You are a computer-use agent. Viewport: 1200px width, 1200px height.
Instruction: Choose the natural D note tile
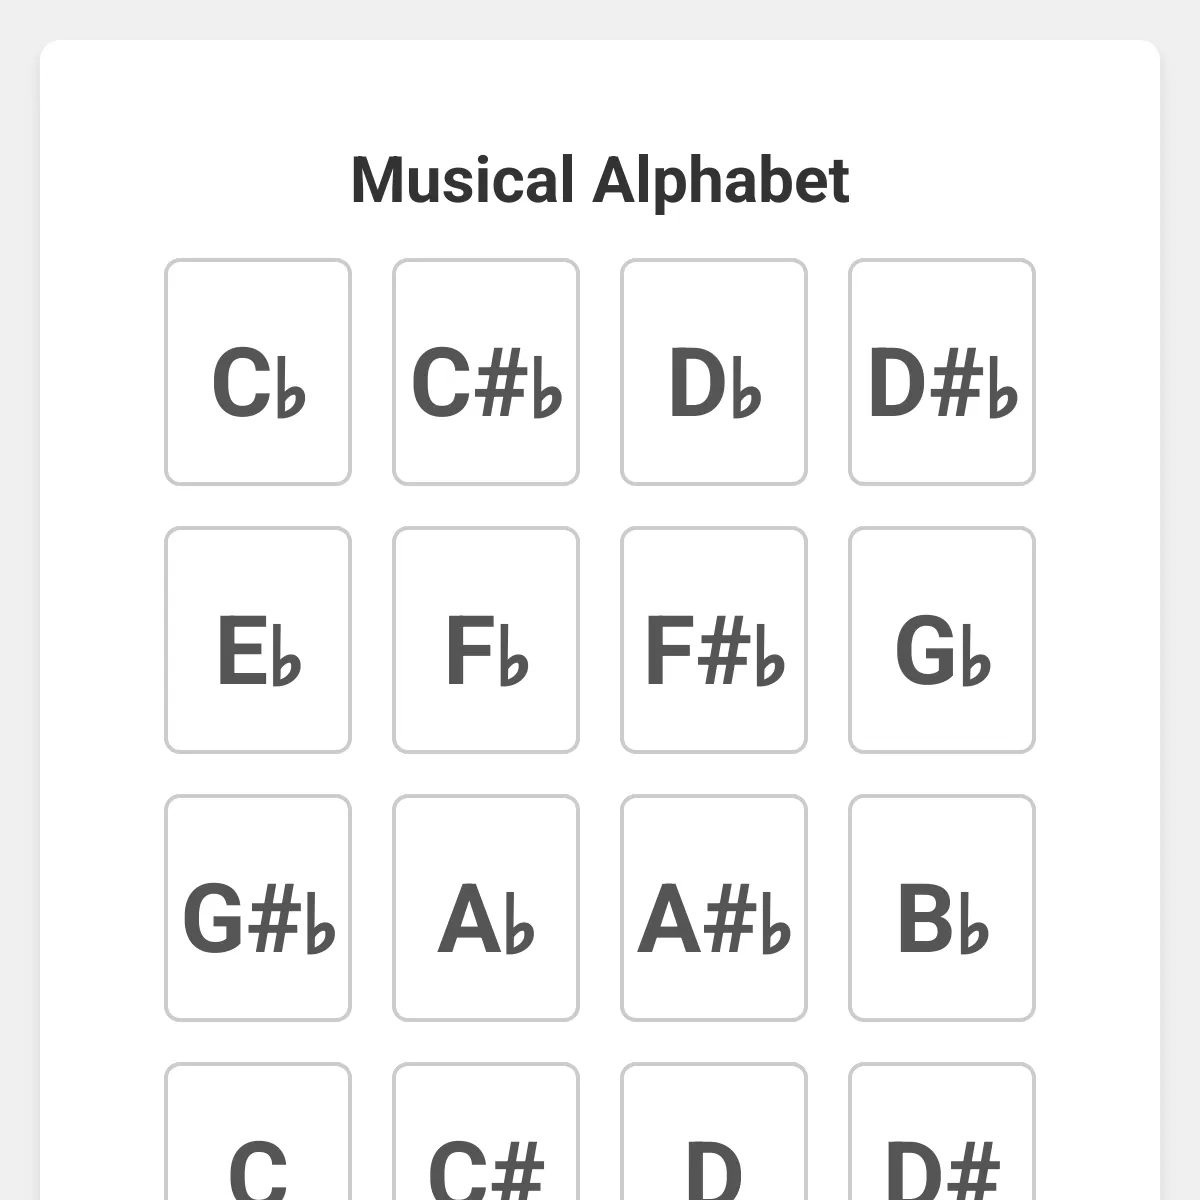click(714, 1132)
